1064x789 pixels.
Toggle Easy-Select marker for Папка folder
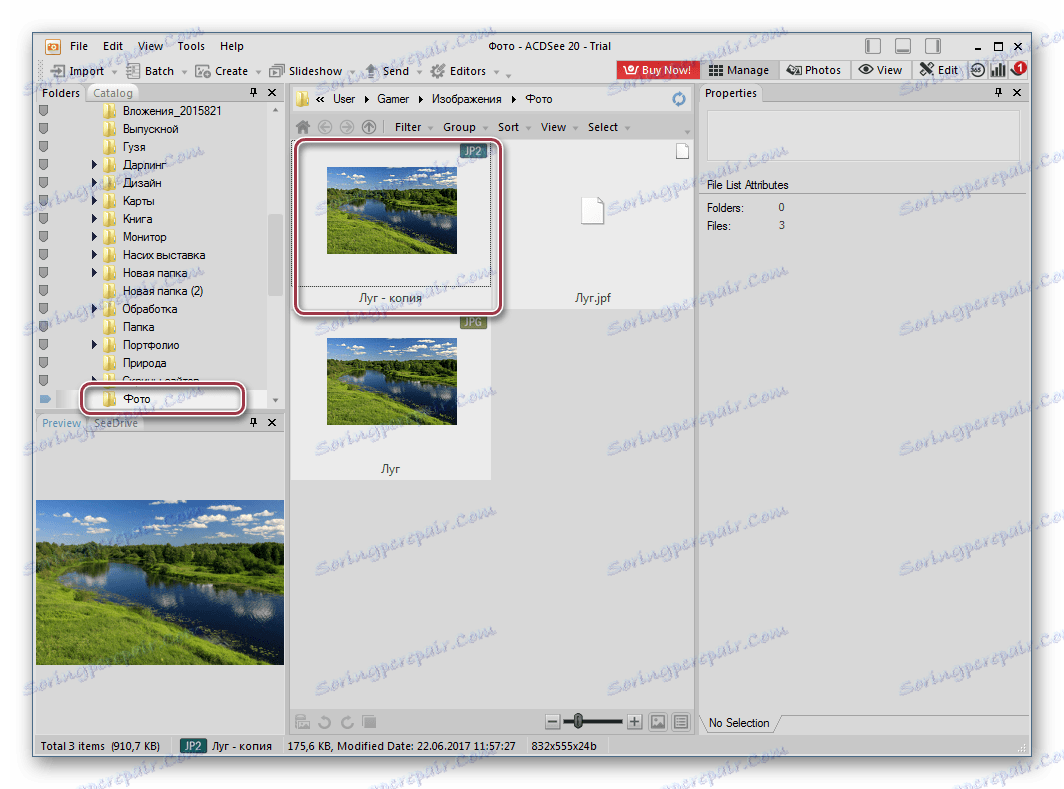(43, 326)
